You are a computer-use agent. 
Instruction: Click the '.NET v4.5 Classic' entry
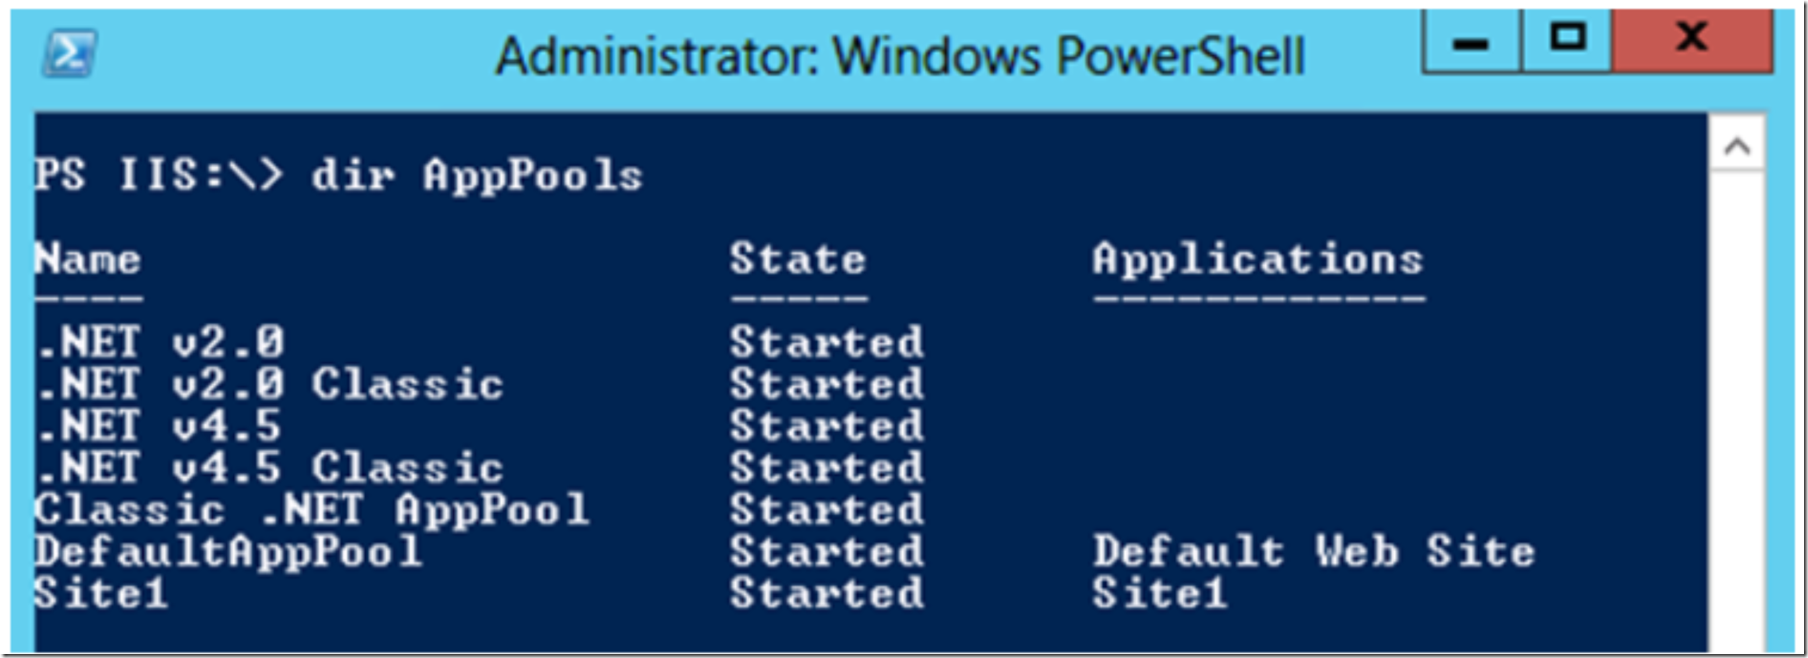tap(269, 469)
